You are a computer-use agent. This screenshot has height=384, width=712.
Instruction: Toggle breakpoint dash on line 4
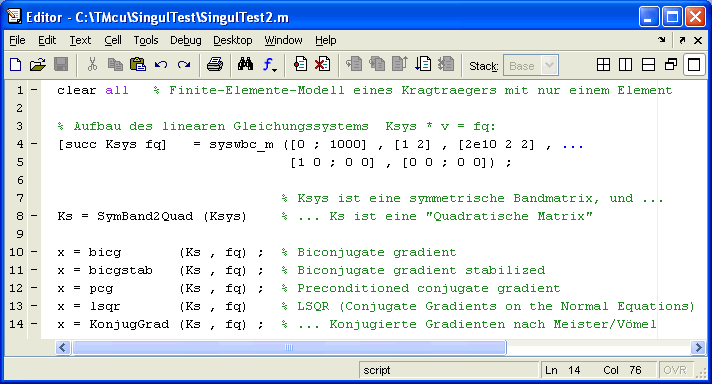34,144
